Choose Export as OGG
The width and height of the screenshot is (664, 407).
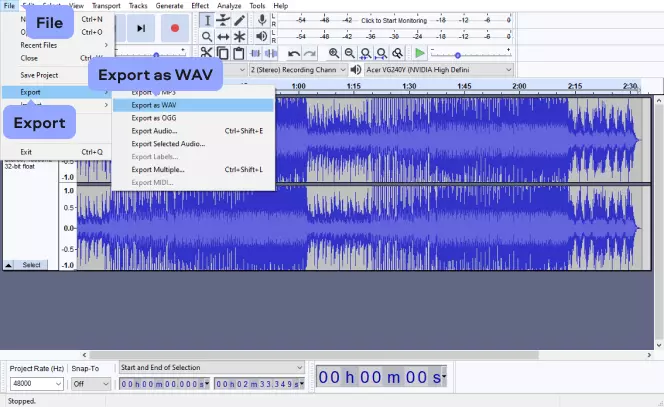tap(193, 118)
